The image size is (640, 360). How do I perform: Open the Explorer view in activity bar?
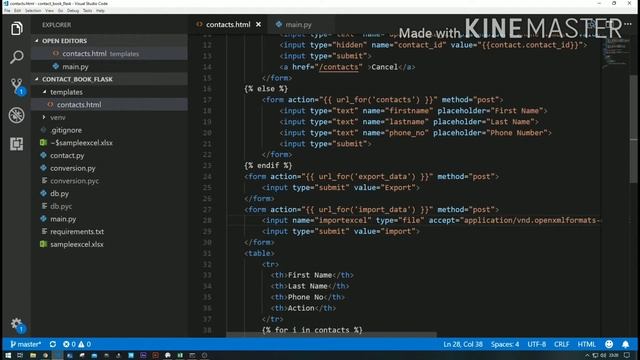tap(16, 29)
